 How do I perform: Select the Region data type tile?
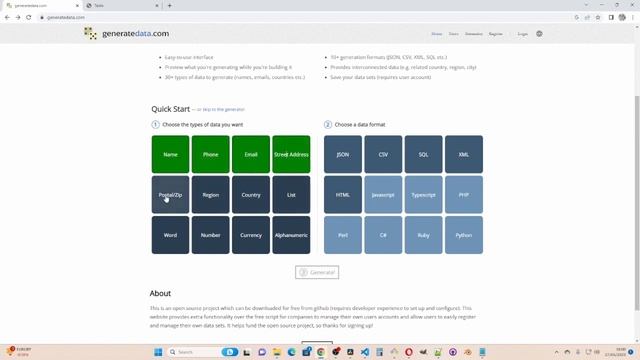[x=211, y=195]
